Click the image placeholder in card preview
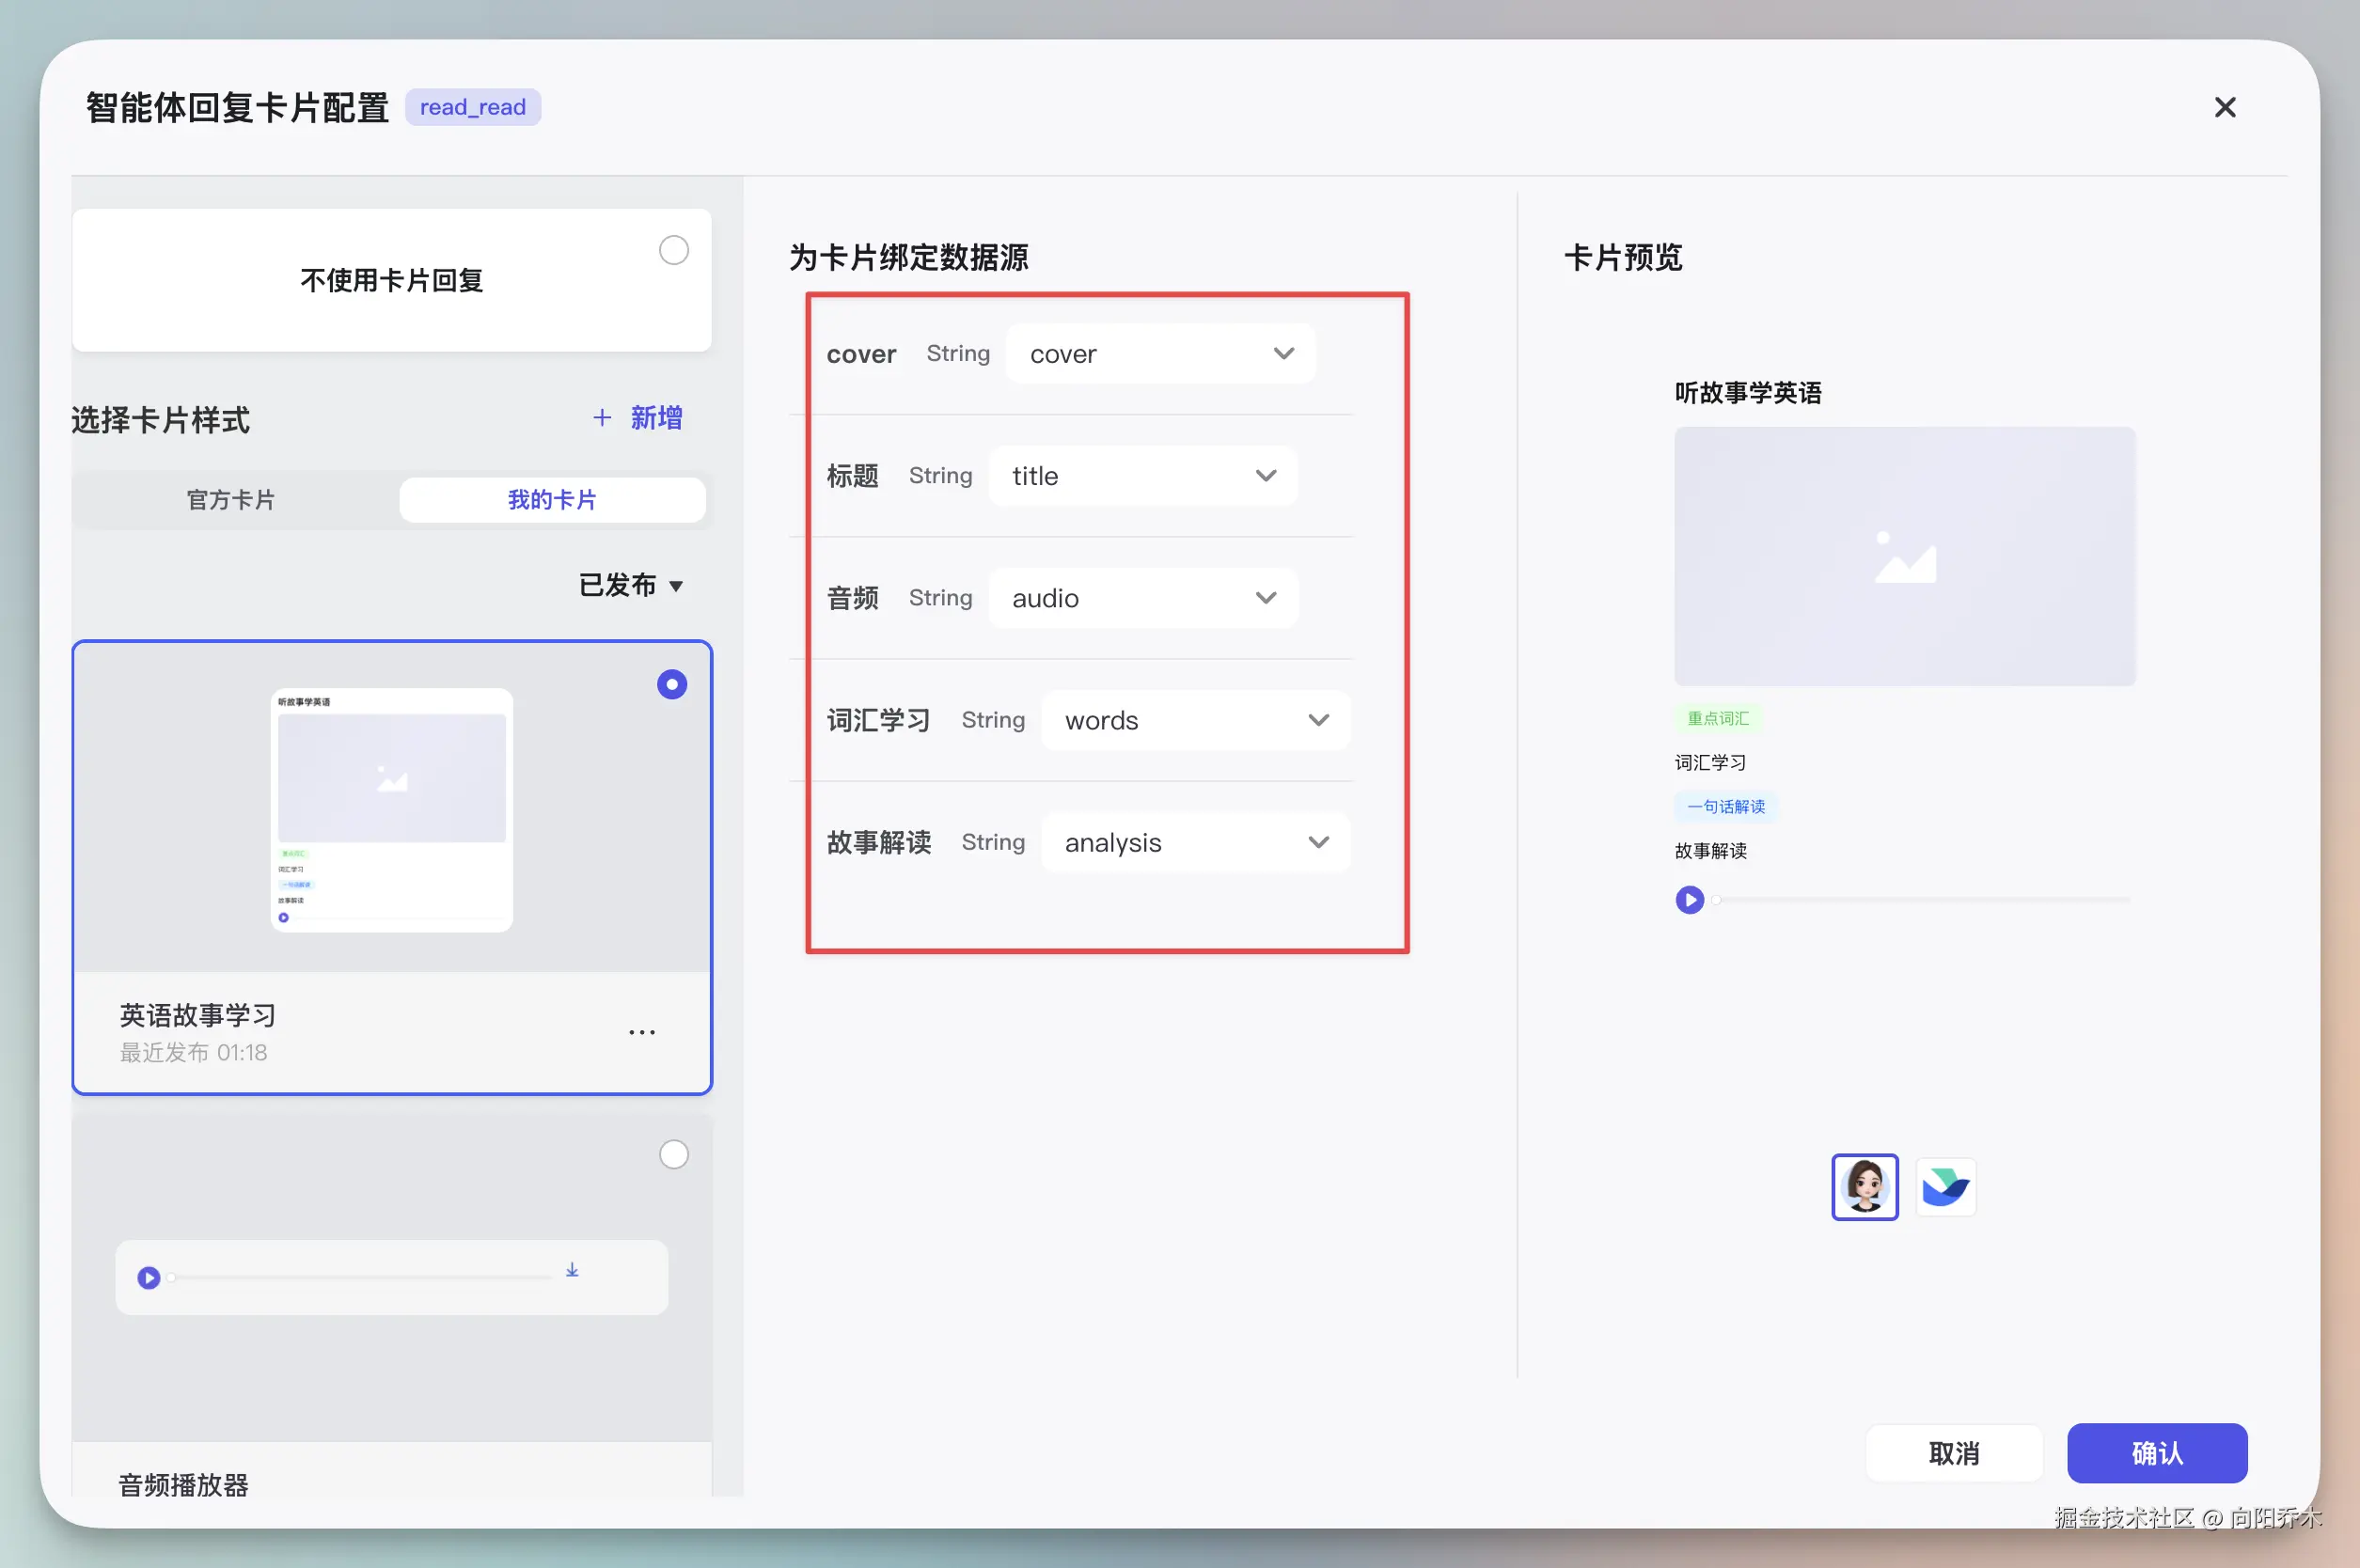2360x1568 pixels. pyautogui.click(x=1904, y=556)
